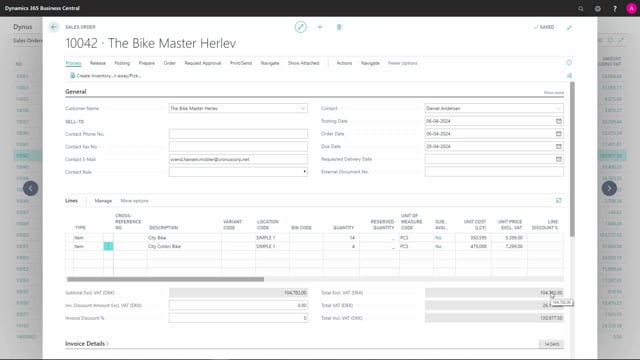Open row menu for City Colibri Bike
The image size is (640, 360).
108,246
